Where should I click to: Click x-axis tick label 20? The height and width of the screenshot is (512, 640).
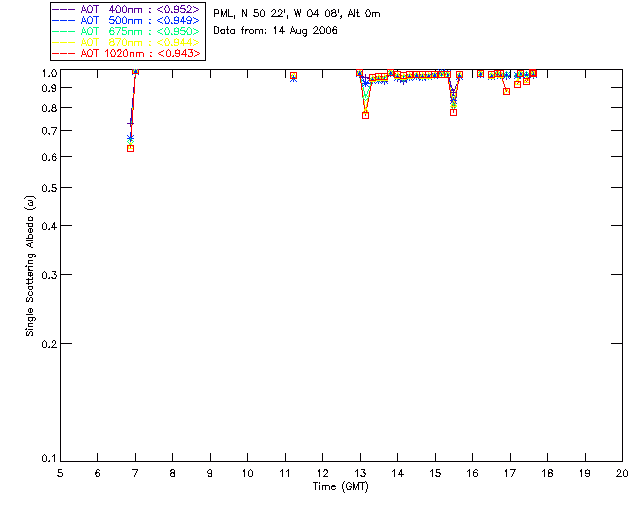(x=622, y=473)
